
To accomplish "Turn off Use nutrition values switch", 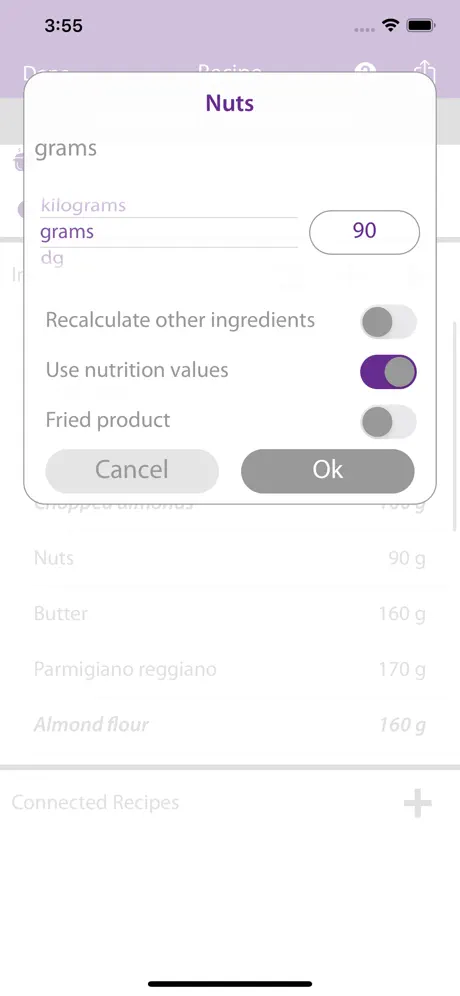I will 388,372.
